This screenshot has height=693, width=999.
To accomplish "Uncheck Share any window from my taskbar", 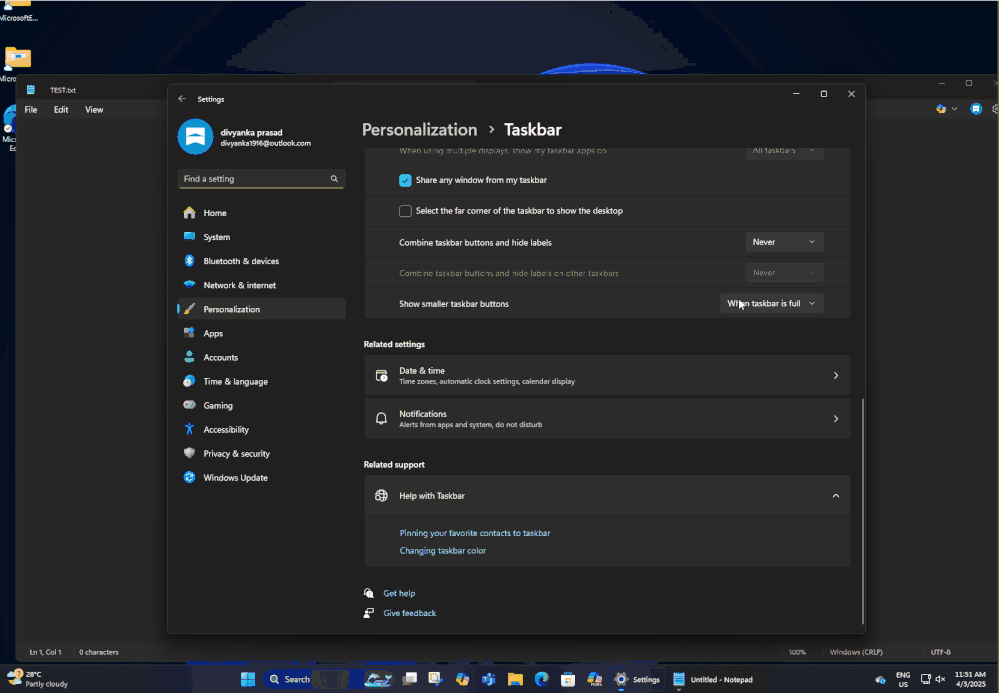I will point(405,180).
